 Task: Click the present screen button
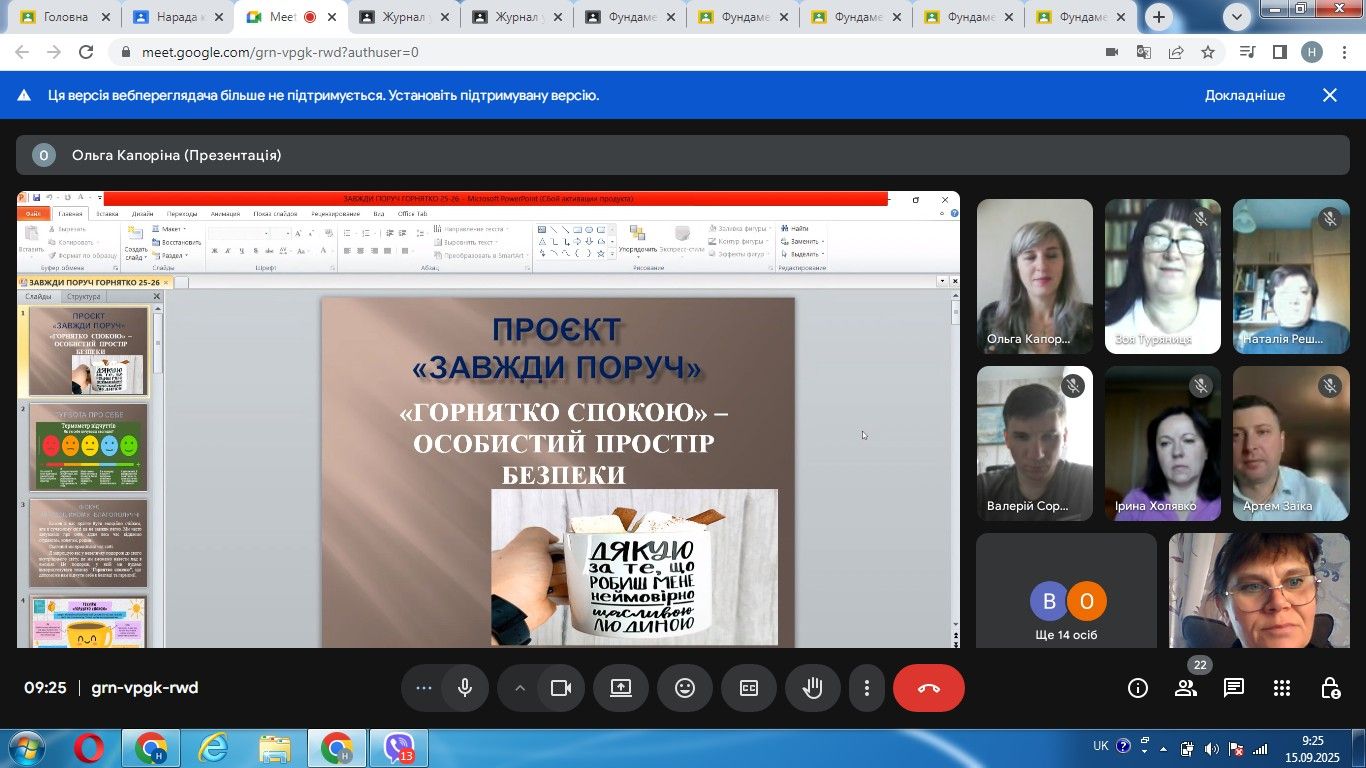[x=621, y=688]
